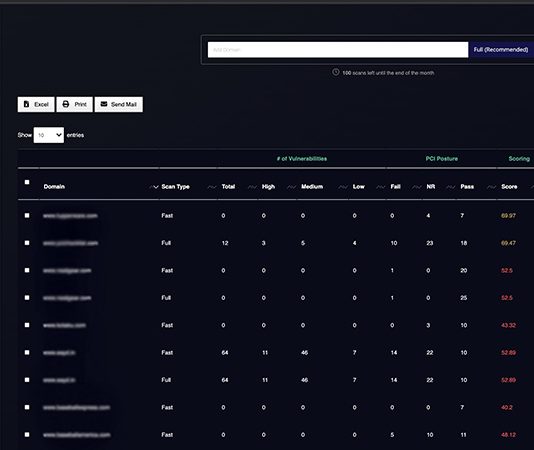
Task: Click the clock icon beside scans left notice
Action: click(x=336, y=72)
